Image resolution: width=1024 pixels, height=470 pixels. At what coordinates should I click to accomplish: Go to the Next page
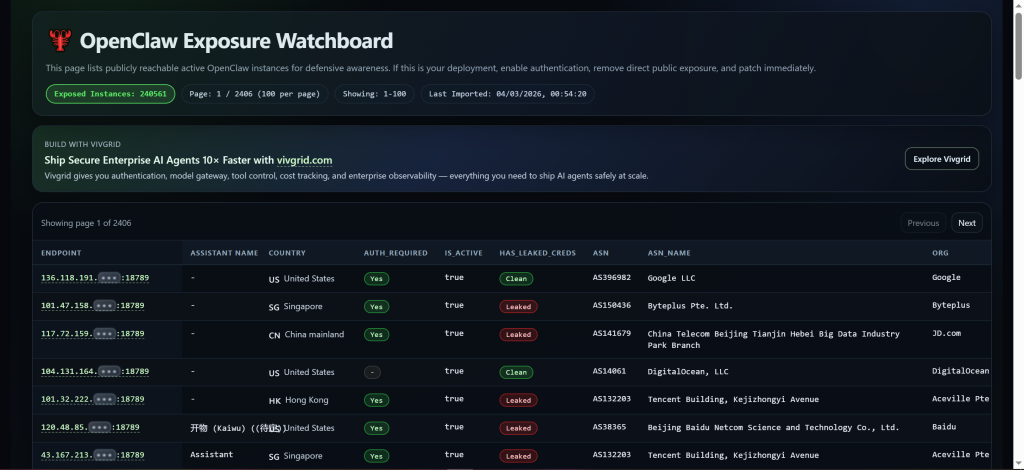click(967, 223)
